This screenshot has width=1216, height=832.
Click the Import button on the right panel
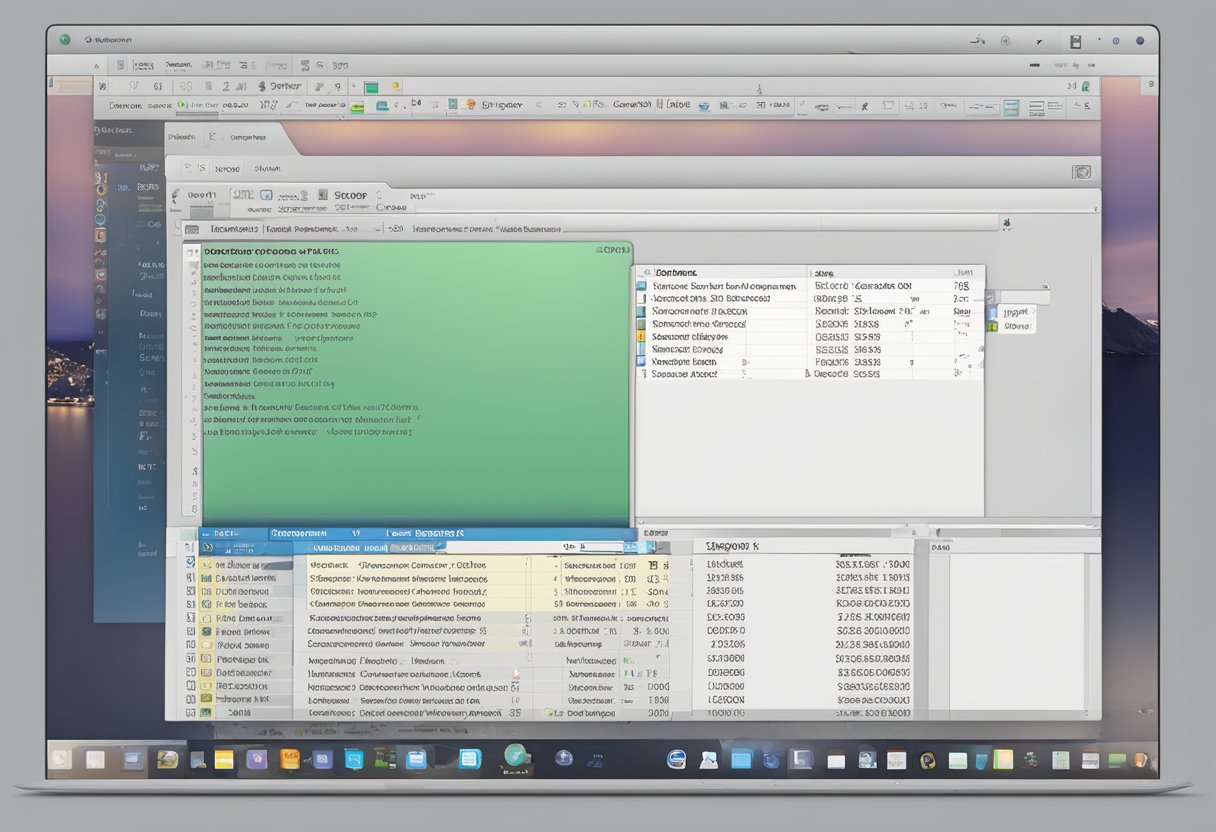coord(1014,311)
